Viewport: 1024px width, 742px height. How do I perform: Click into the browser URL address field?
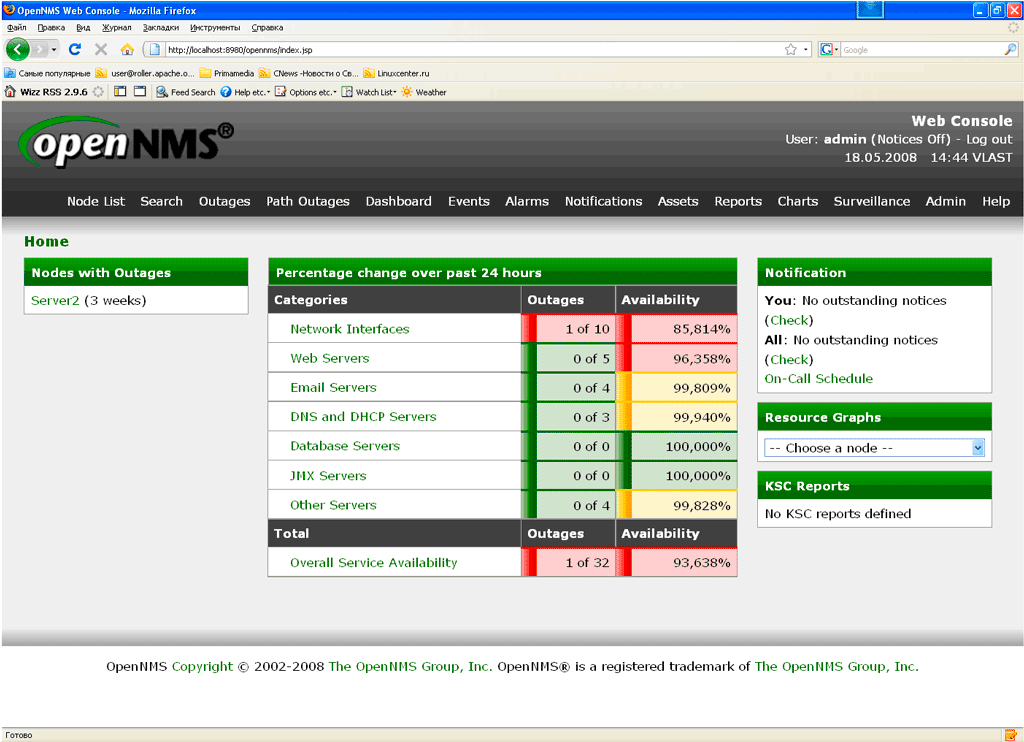(470, 49)
